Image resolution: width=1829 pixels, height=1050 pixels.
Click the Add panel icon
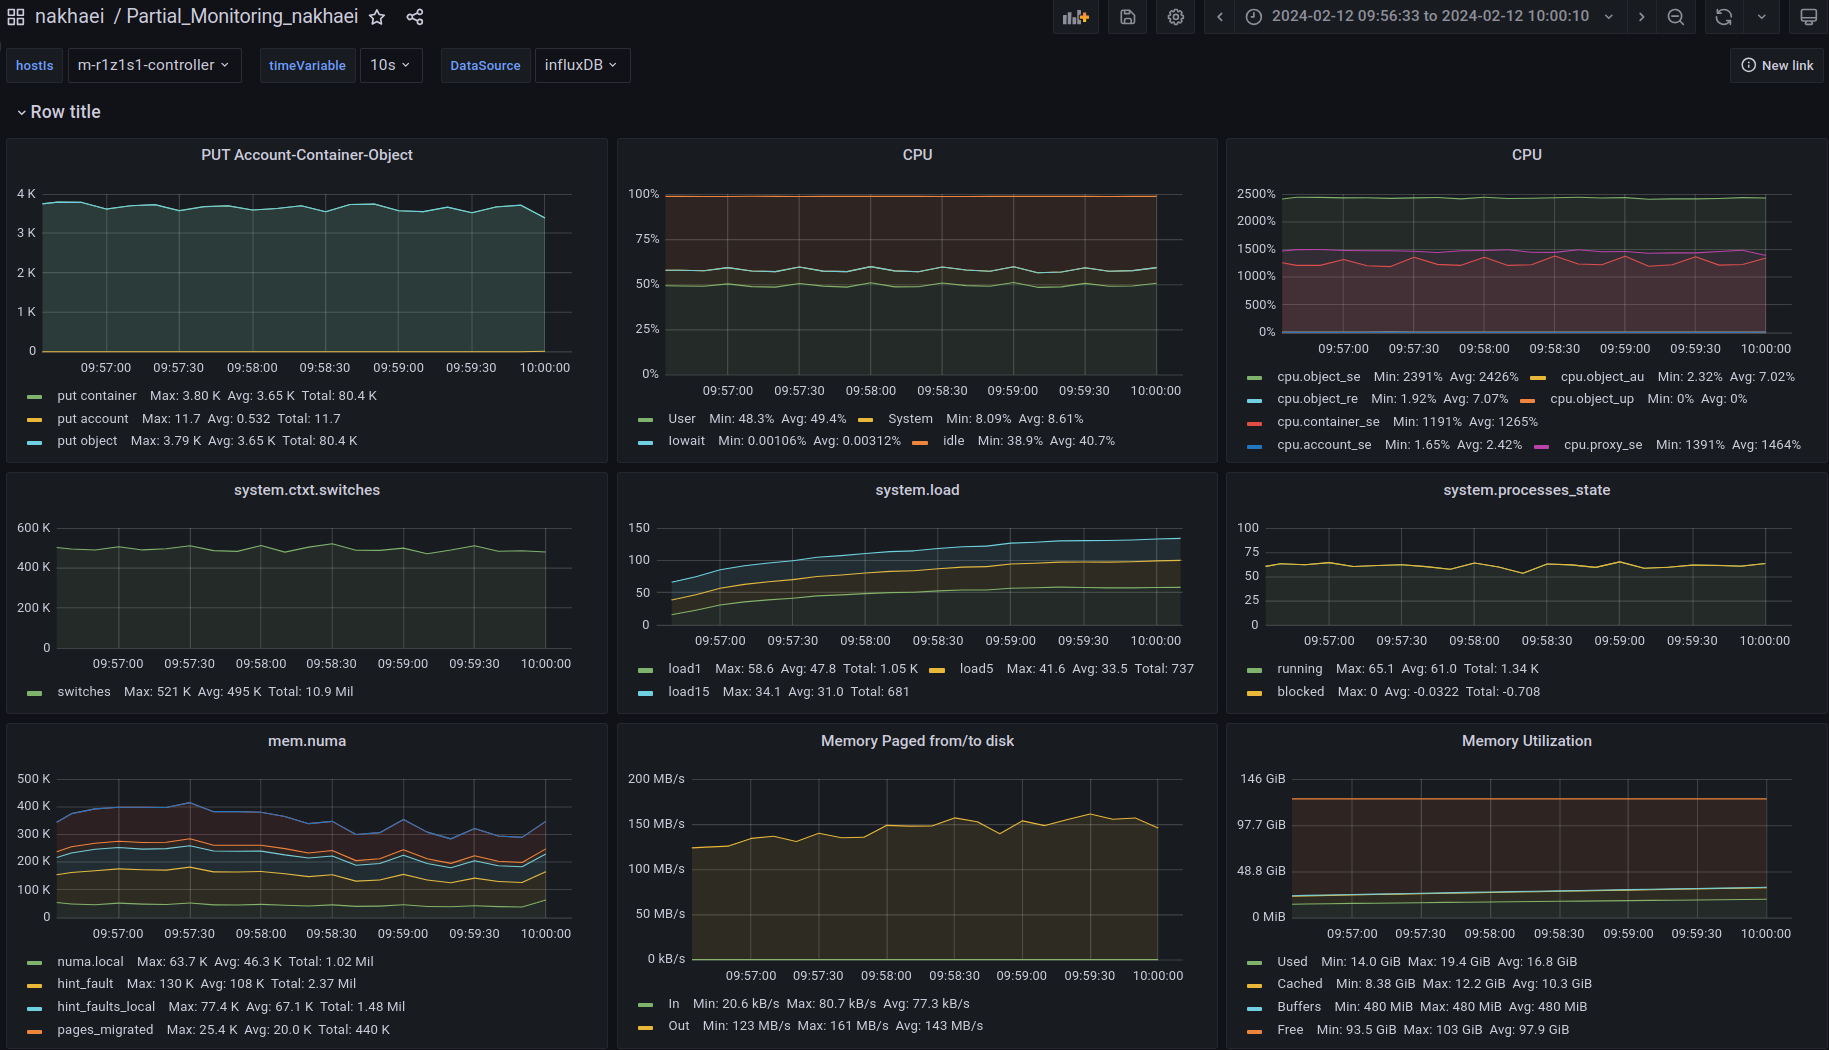1075,17
